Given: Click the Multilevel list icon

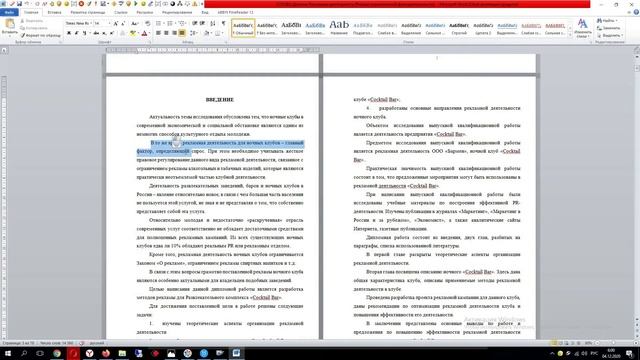Looking at the screenshot, I should pyautogui.click(x=182, y=24).
